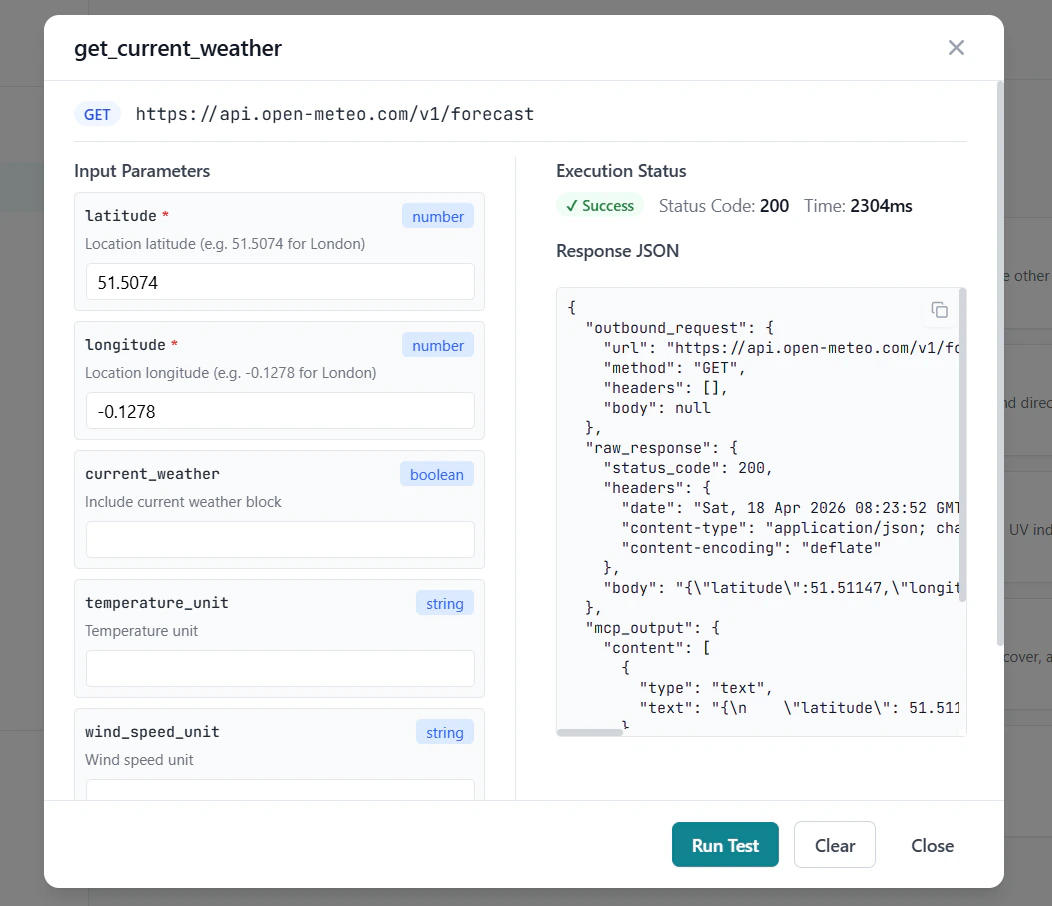Close the get_current_weather dialog with X

(956, 48)
